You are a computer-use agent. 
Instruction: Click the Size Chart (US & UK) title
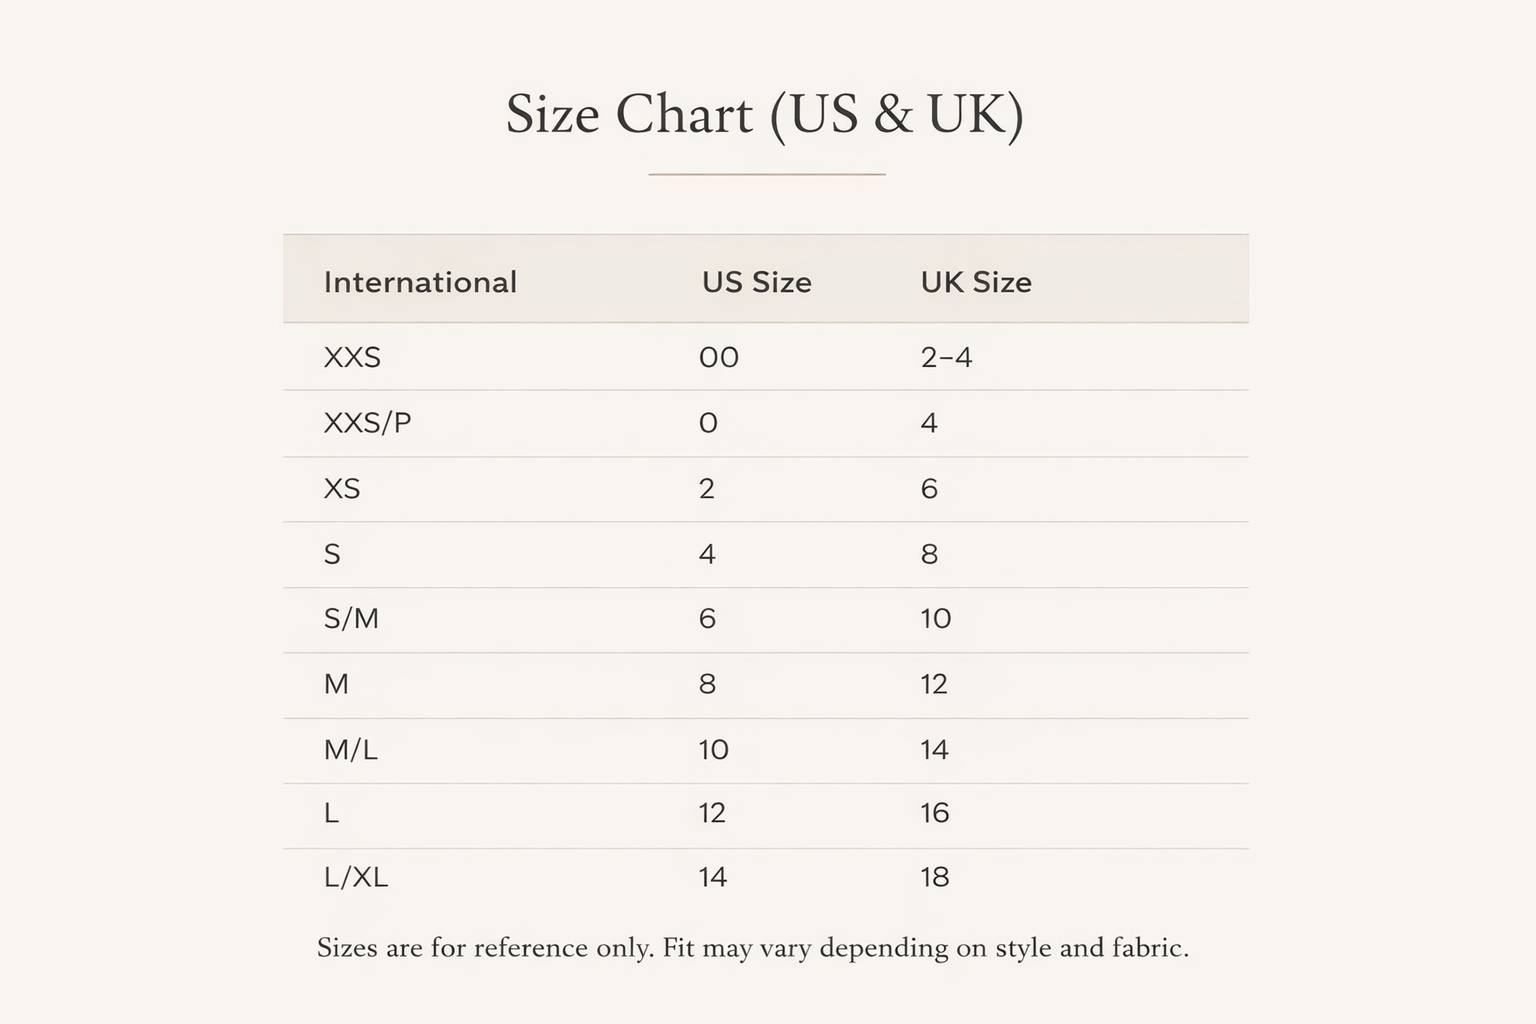point(765,114)
